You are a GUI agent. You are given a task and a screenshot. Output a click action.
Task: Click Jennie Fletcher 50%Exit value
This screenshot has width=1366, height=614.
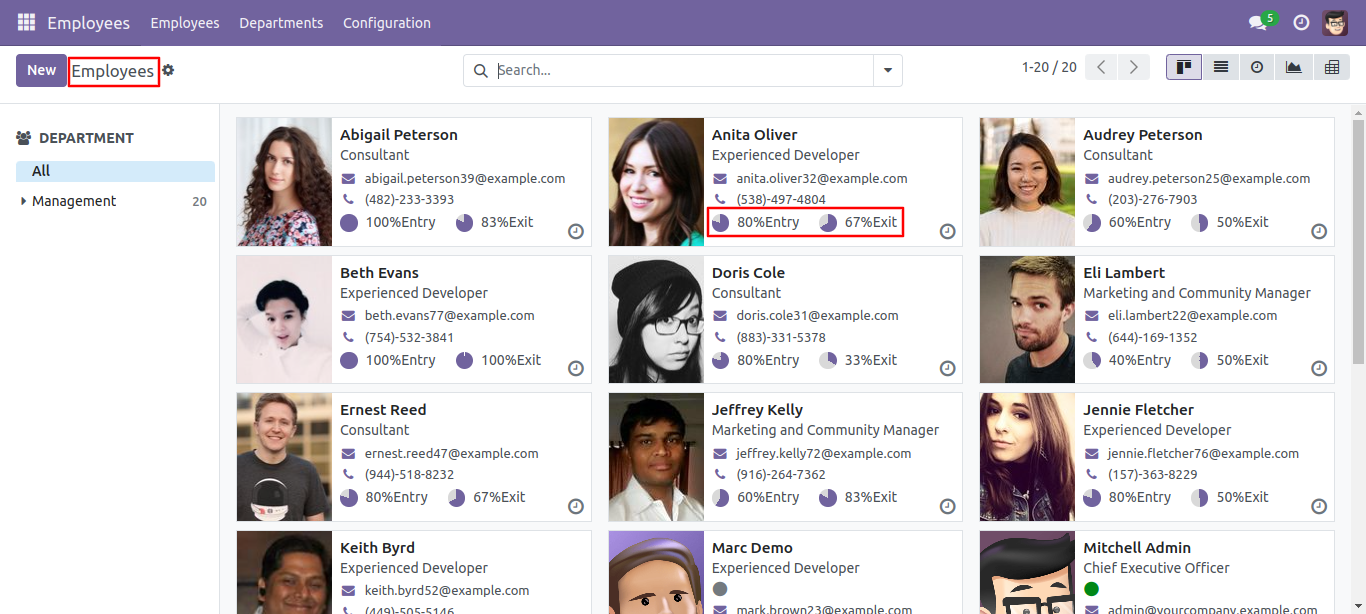(x=1242, y=497)
